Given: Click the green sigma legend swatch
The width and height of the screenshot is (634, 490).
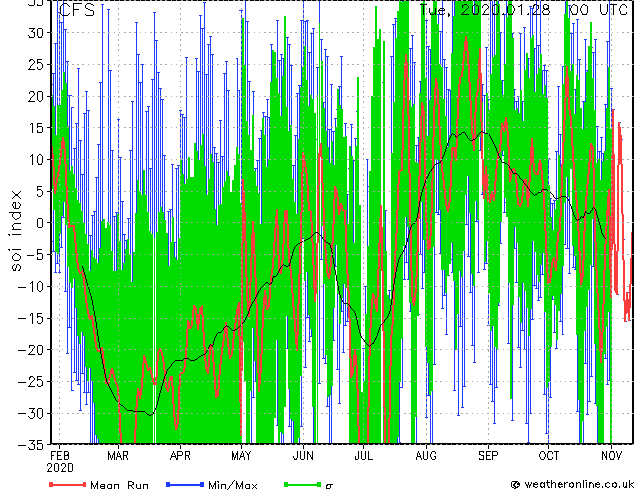Looking at the screenshot, I should pos(302,484).
